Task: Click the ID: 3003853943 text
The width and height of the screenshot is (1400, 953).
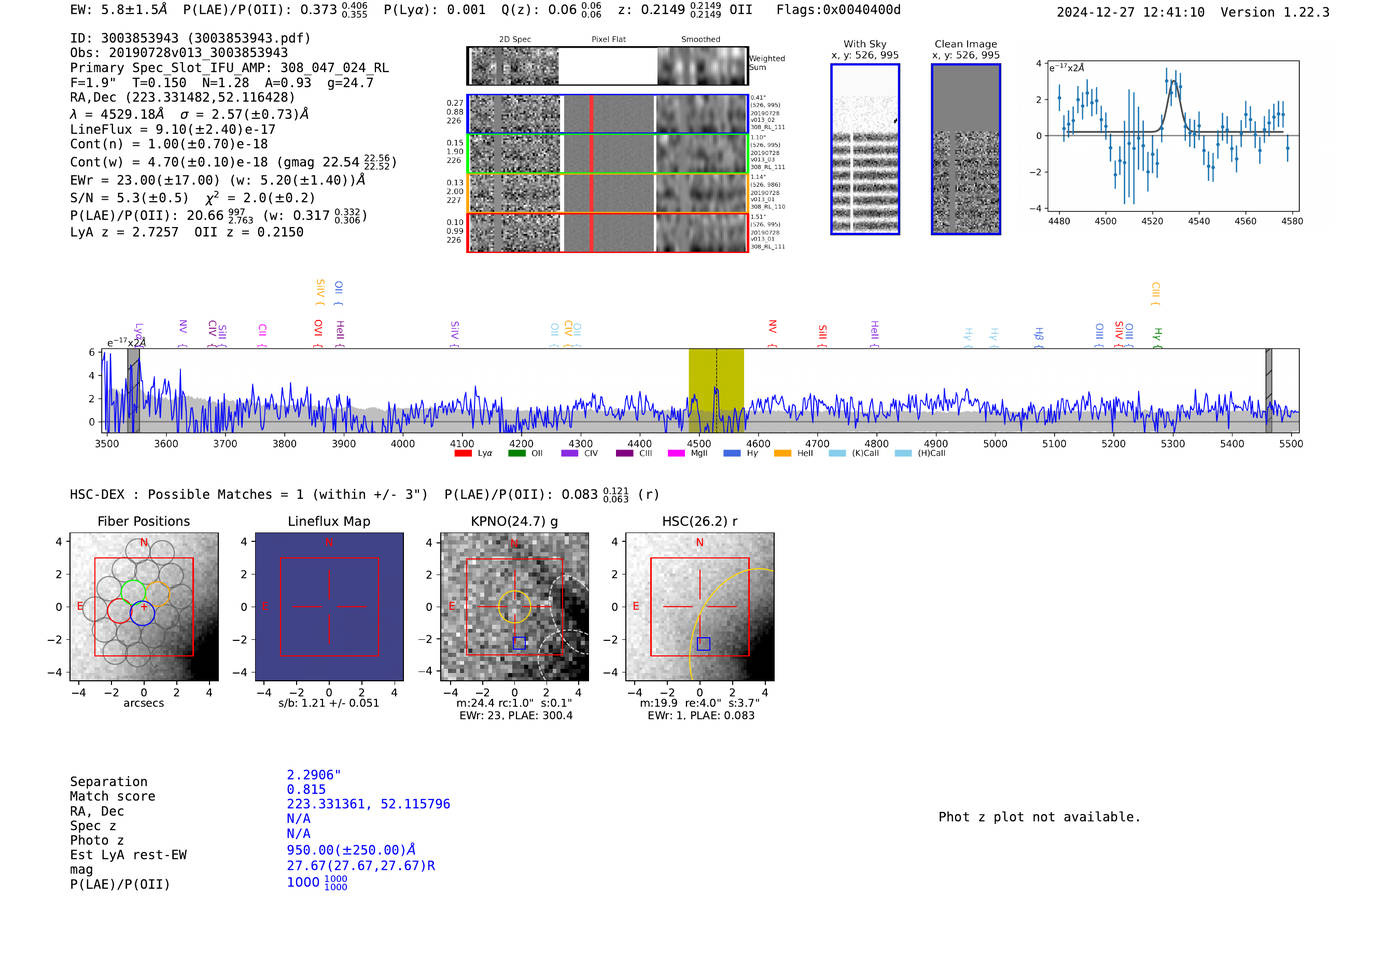Action: point(190,38)
